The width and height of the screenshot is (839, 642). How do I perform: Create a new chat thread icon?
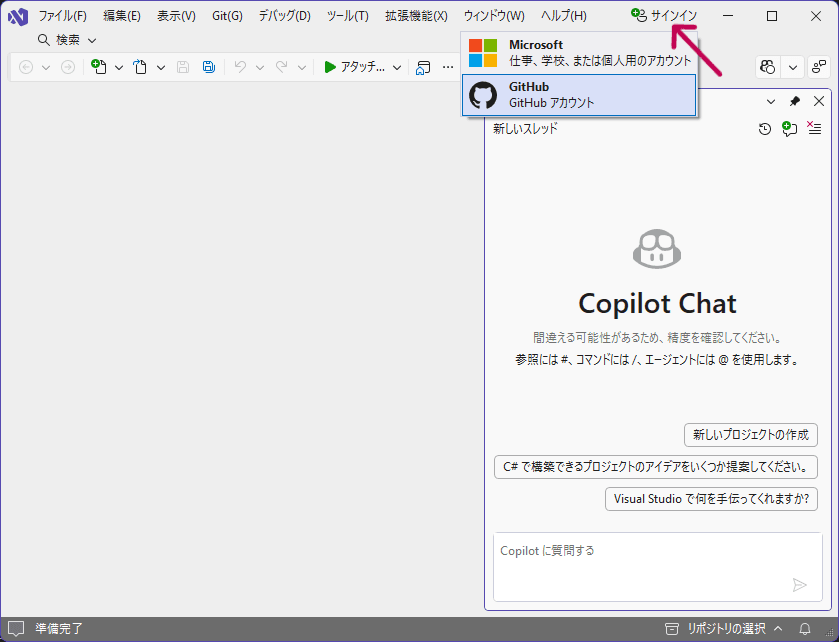point(789,128)
